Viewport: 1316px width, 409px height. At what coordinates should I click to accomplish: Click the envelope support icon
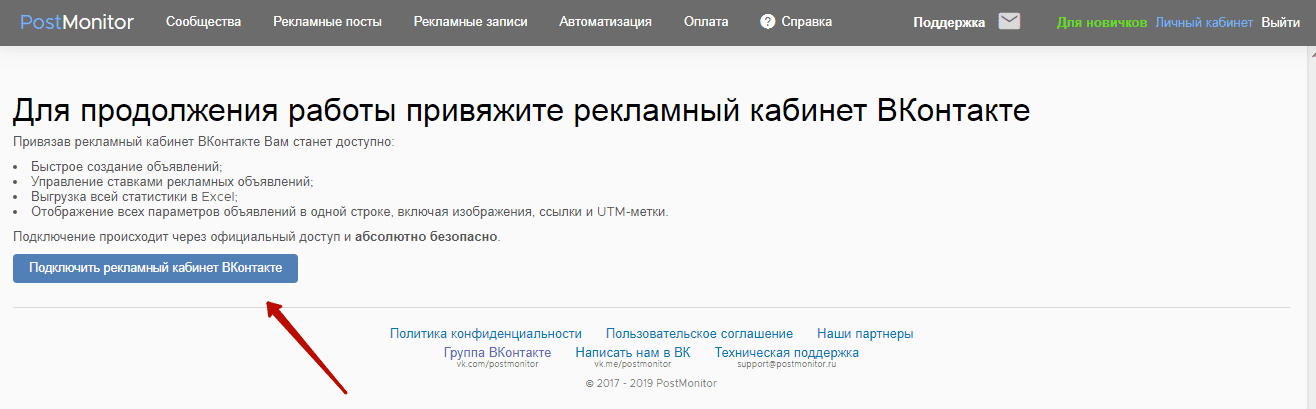[1009, 21]
